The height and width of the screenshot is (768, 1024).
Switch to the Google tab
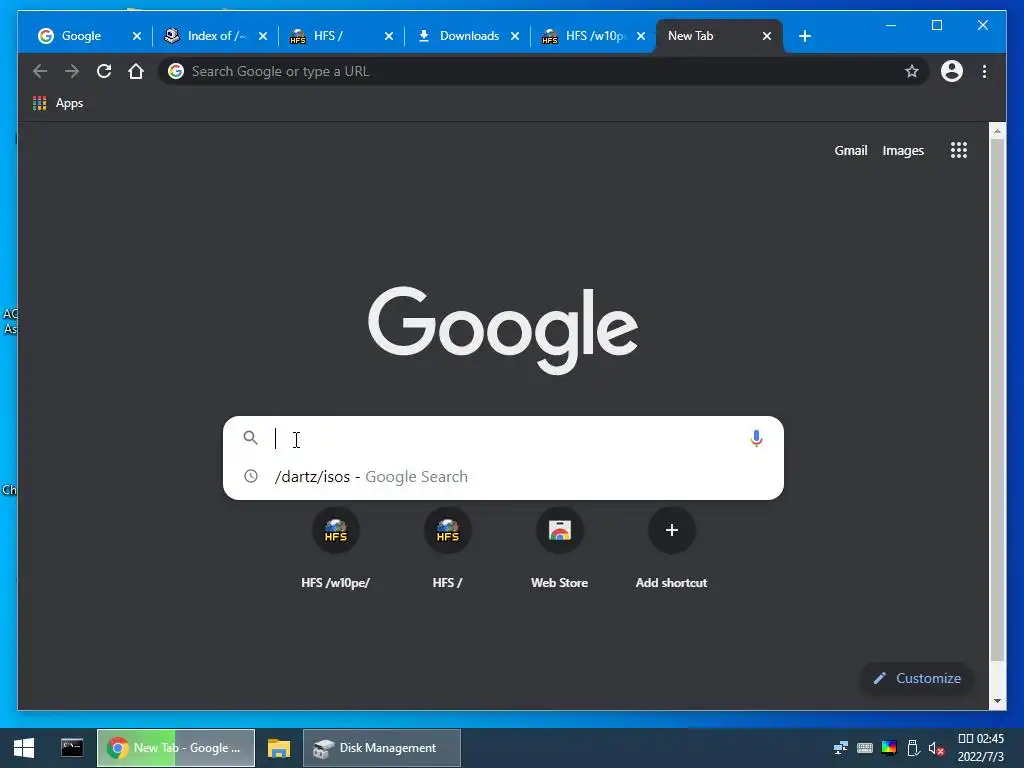tap(80, 36)
